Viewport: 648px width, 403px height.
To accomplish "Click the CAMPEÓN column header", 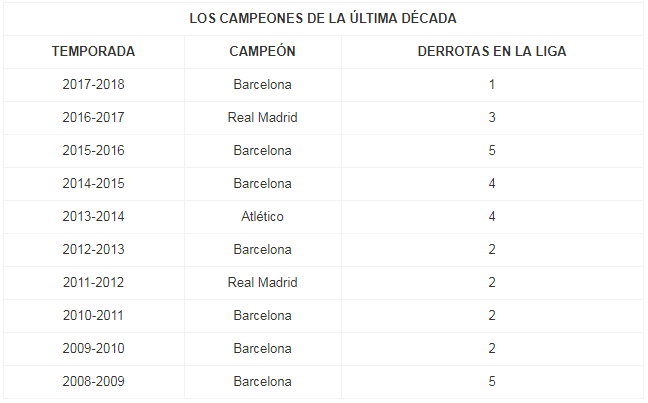I will 262,51.
